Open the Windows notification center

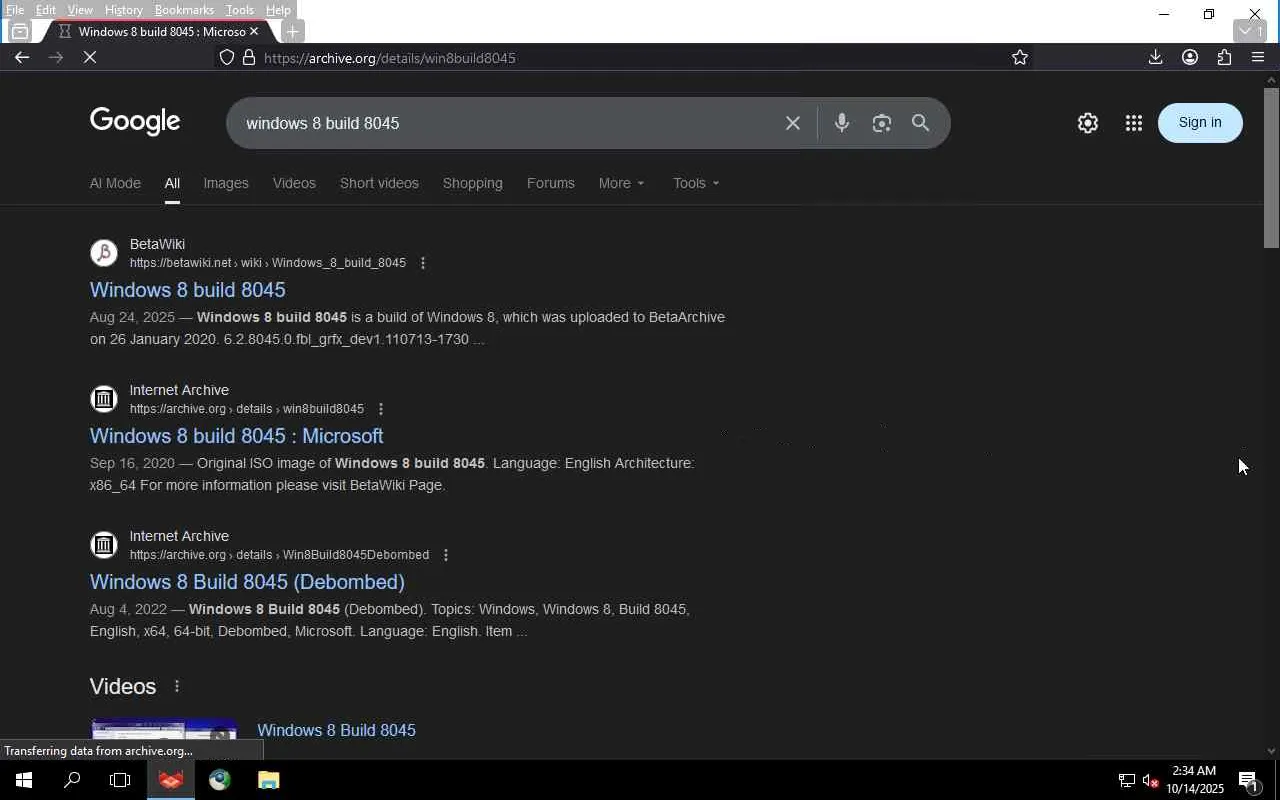pyautogui.click(x=1248, y=780)
